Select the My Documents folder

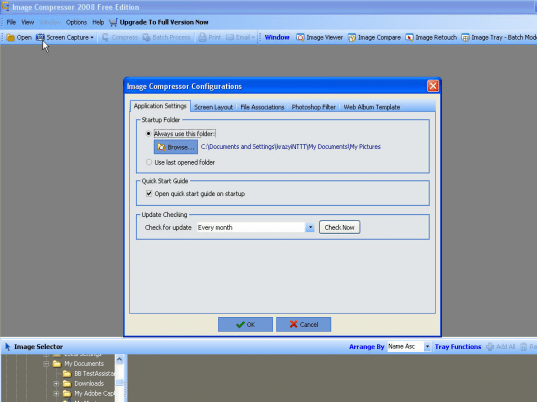[x=84, y=364]
